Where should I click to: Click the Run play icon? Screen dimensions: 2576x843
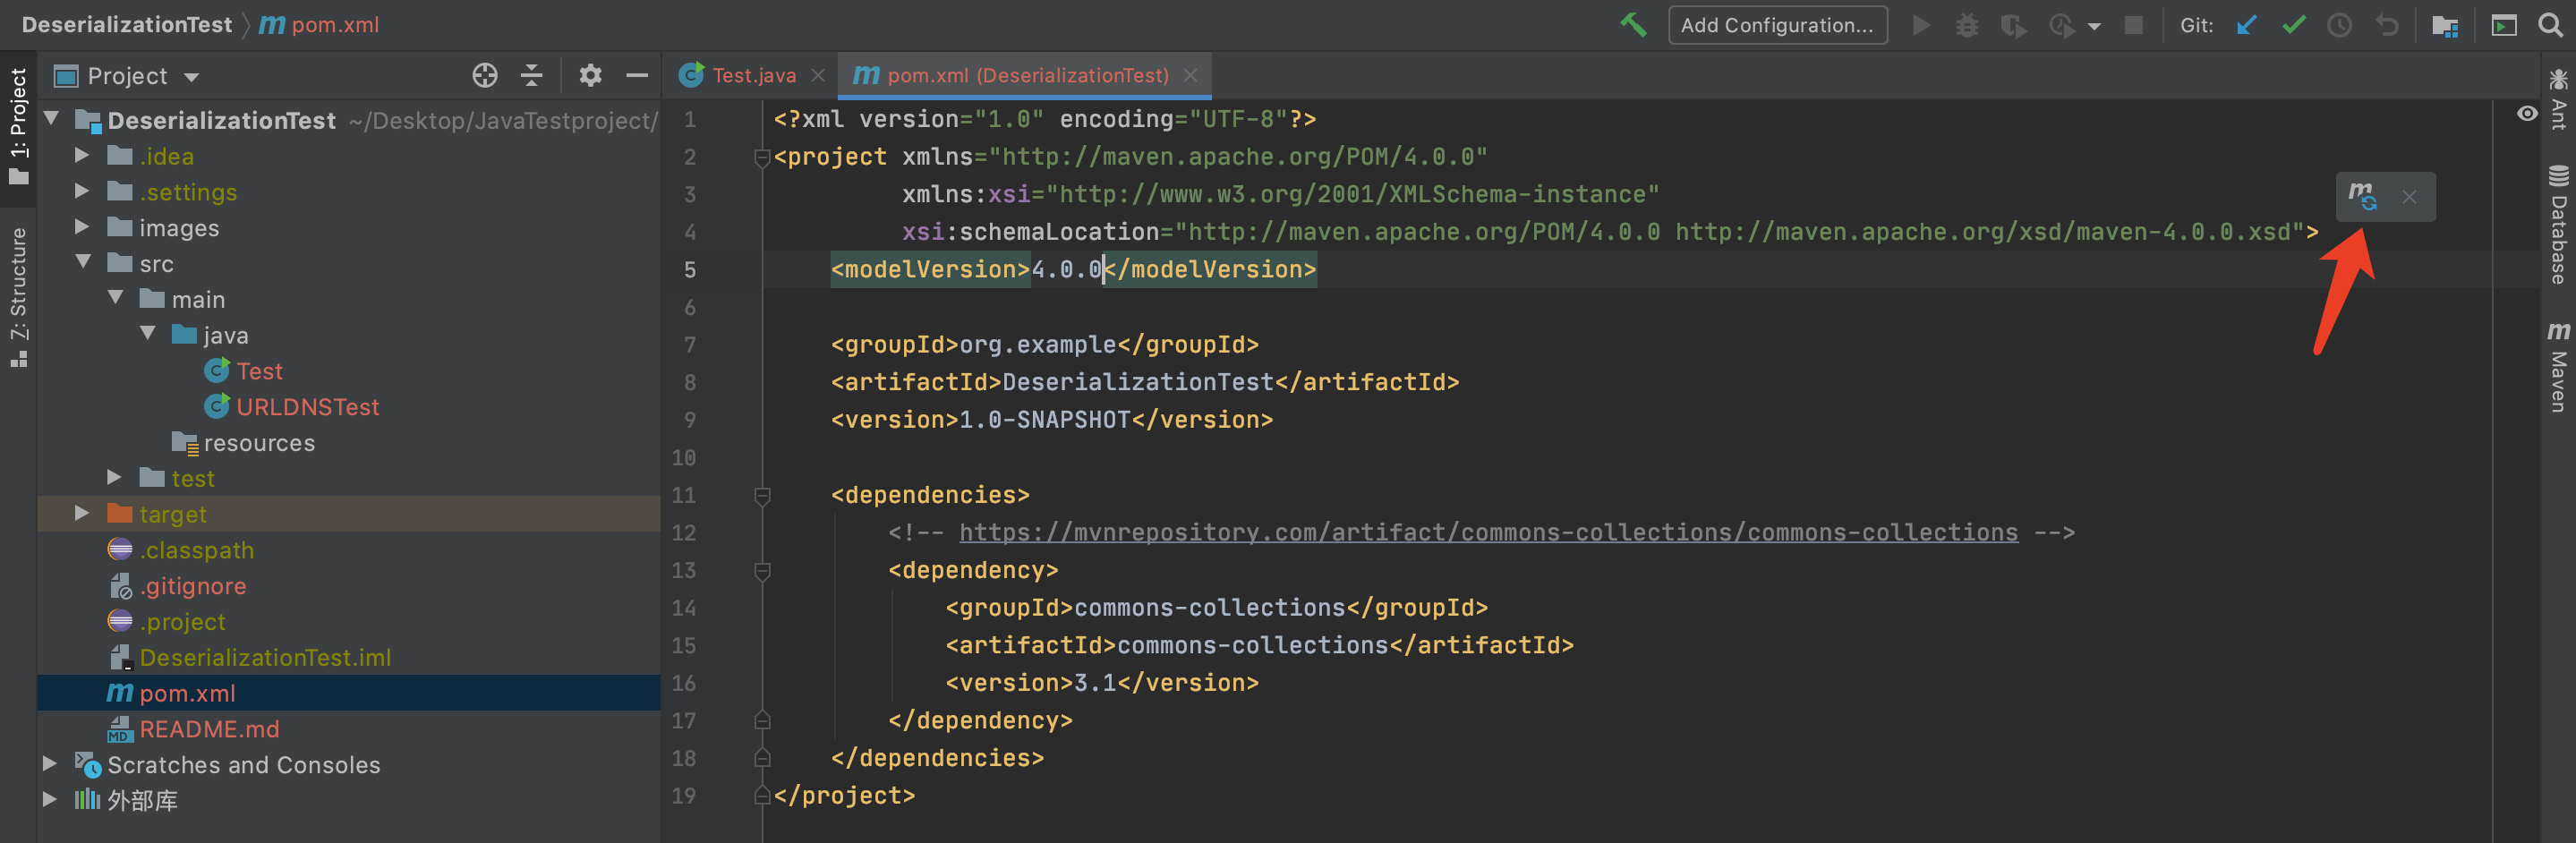(x=1921, y=25)
